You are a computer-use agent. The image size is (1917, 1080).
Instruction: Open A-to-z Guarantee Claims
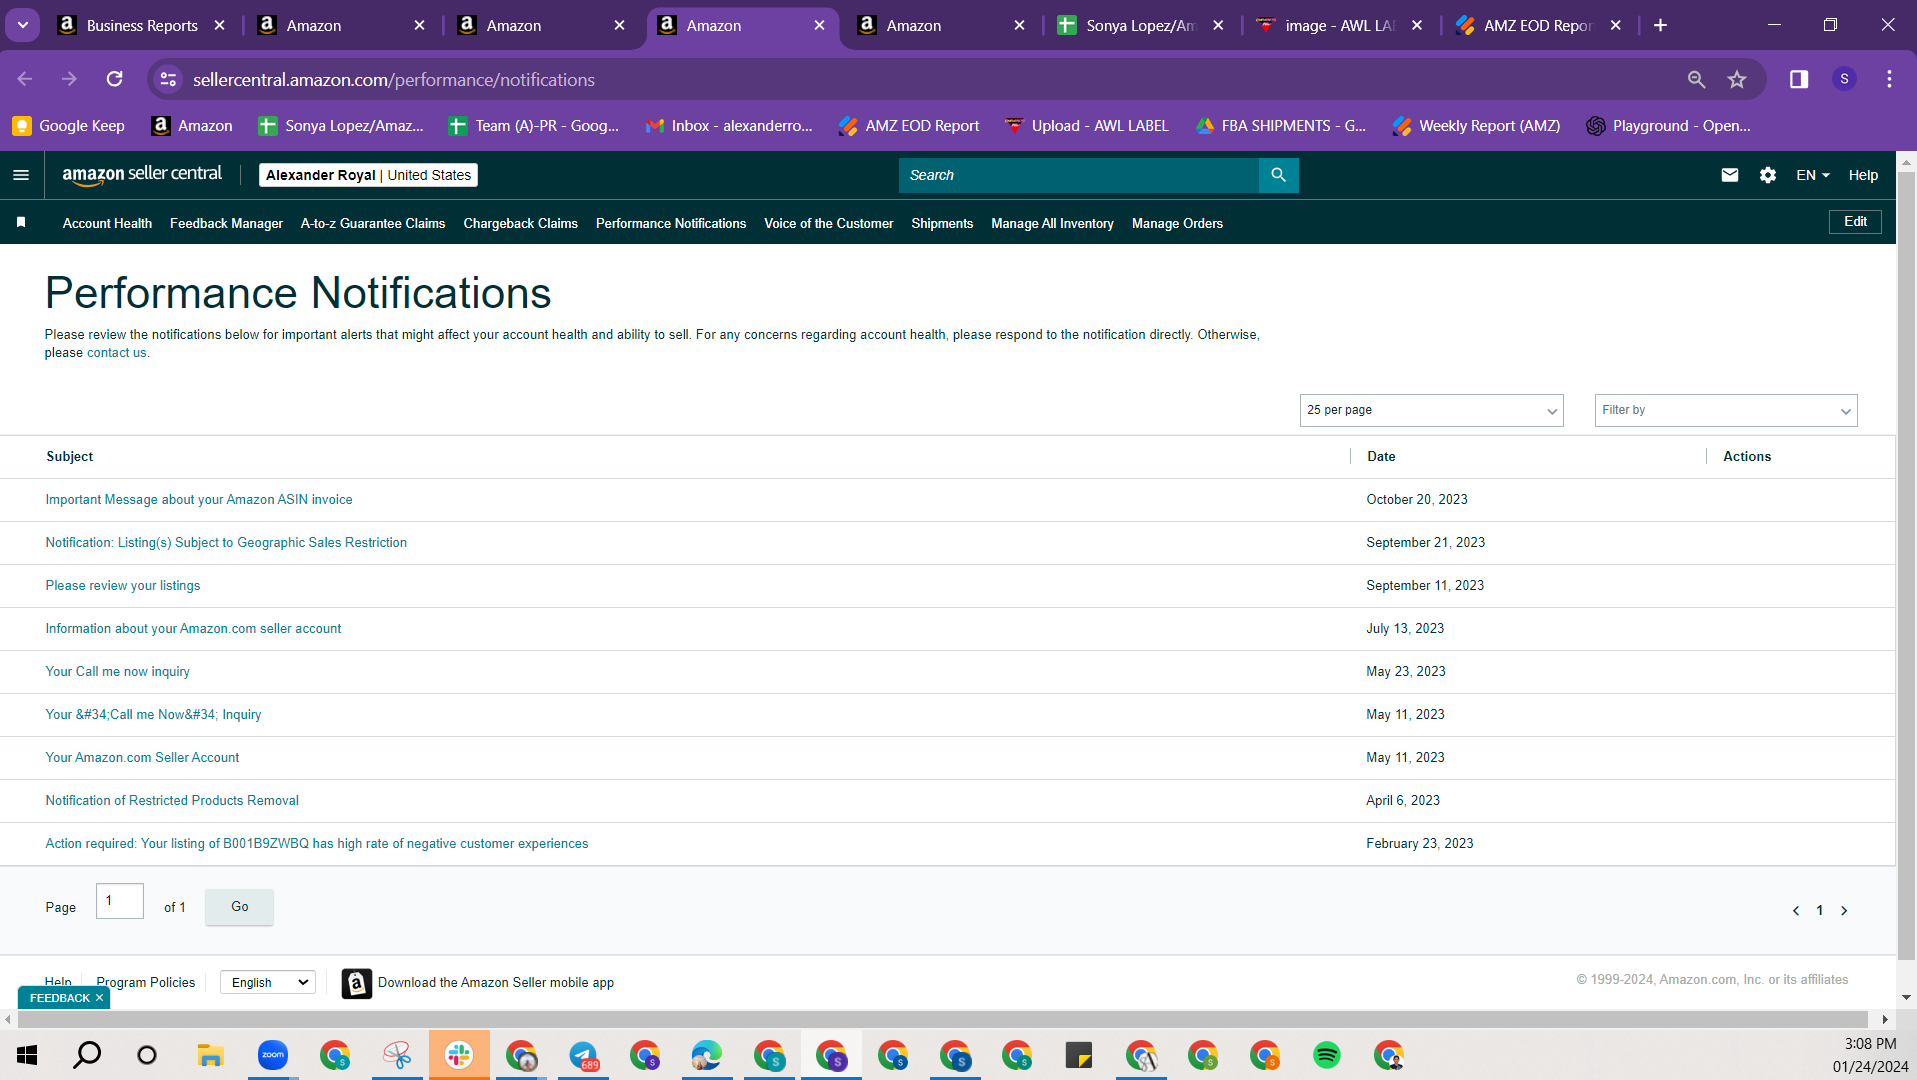(x=373, y=223)
